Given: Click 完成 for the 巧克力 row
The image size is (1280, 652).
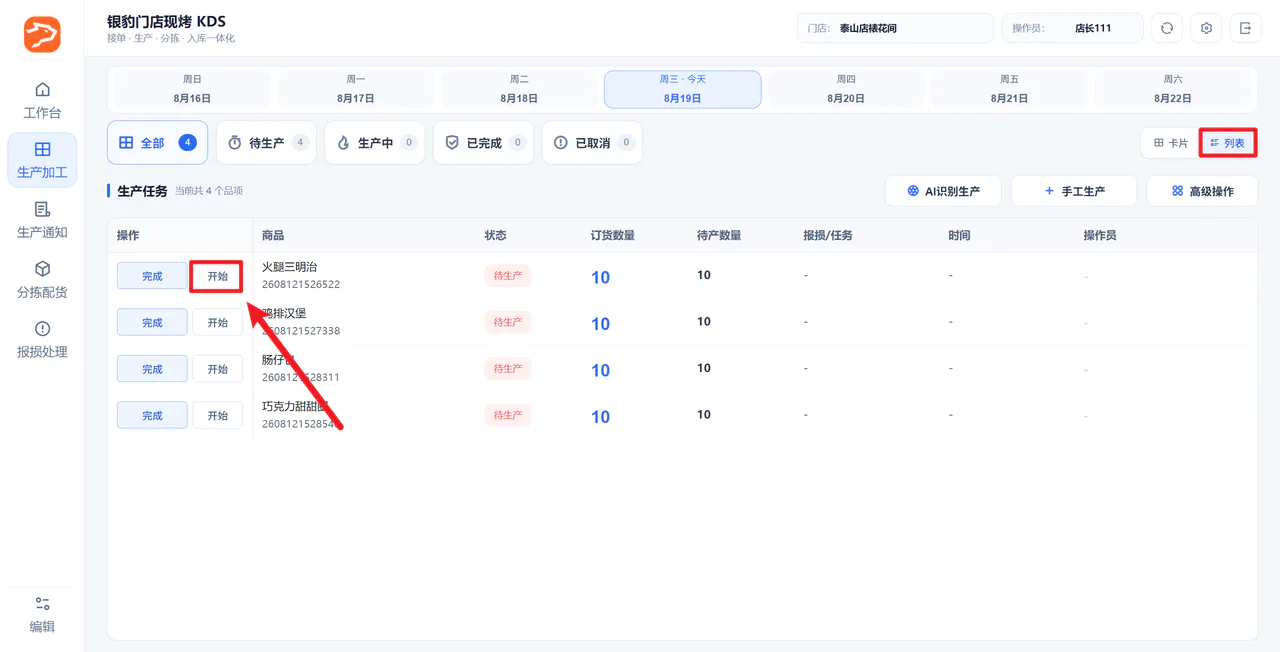Looking at the screenshot, I should click(x=152, y=415).
